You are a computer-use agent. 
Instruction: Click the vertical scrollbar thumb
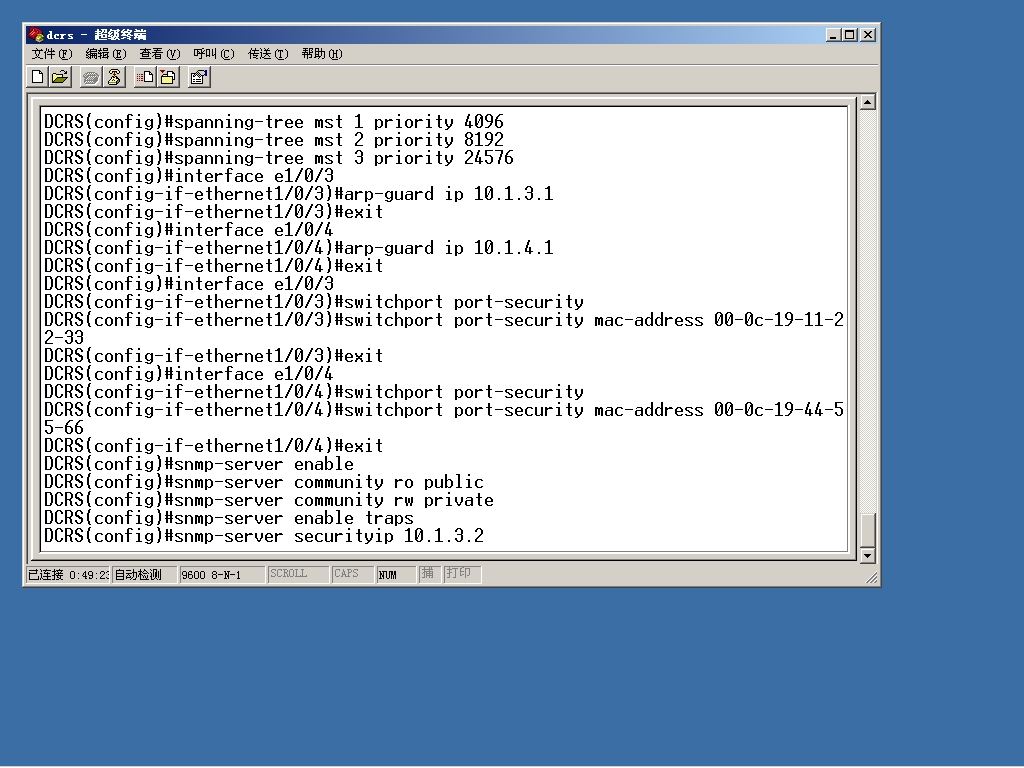pyautogui.click(x=867, y=530)
